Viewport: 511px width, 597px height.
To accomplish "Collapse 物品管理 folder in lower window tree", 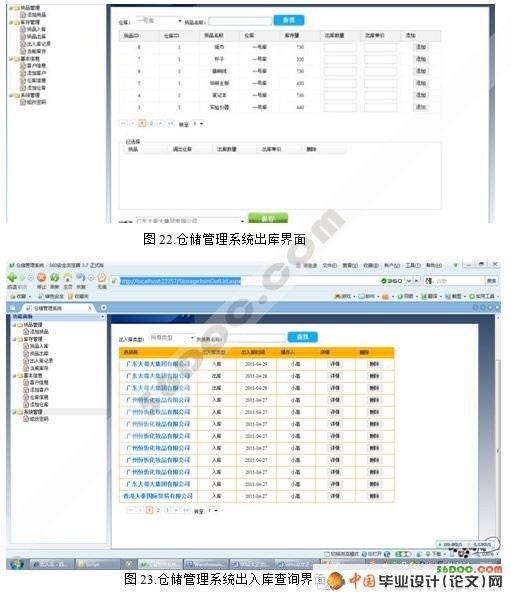I will point(14,325).
